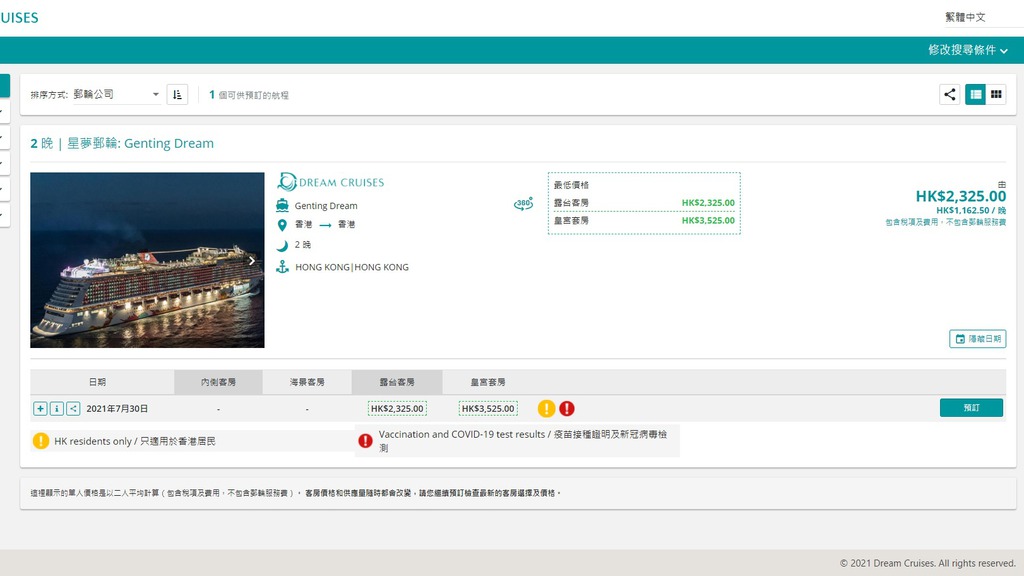Select the HK$3,525.00 palace price in the sailing row
The image size is (1024, 576).
click(488, 409)
